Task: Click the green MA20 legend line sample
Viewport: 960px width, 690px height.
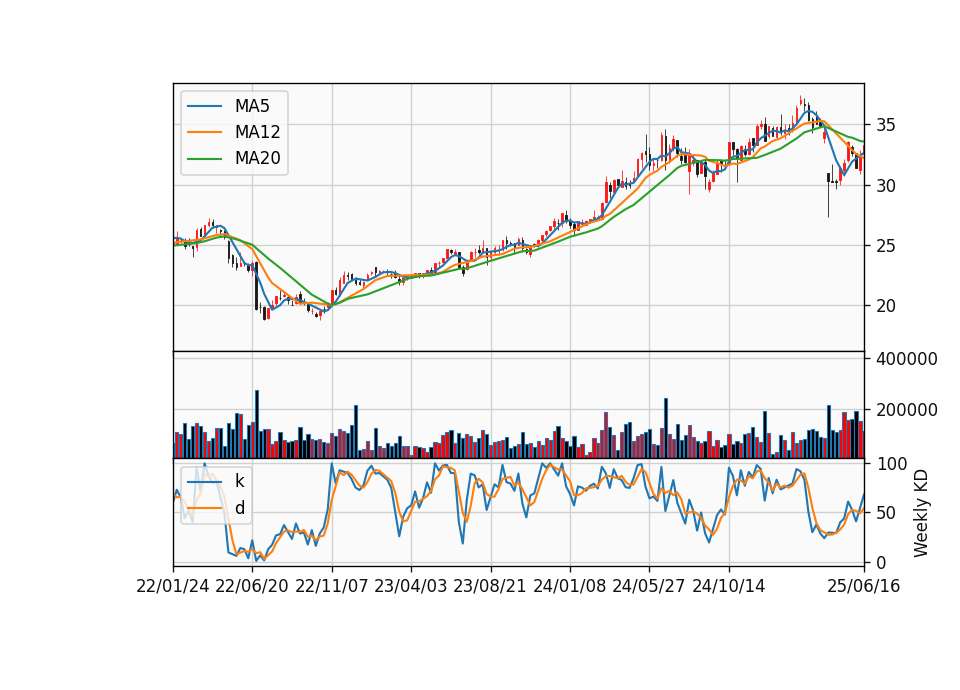Action: click(x=204, y=159)
